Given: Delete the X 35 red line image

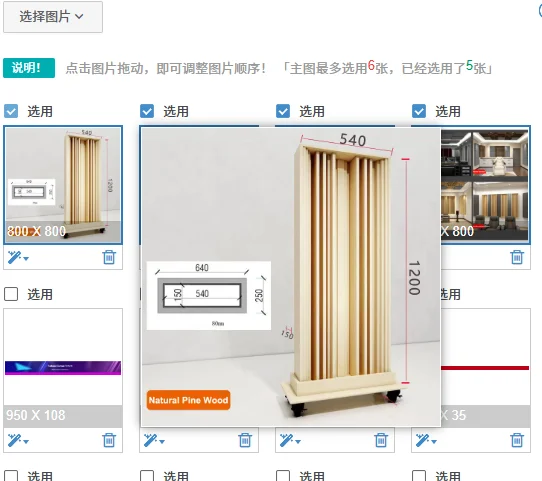Looking at the screenshot, I should coord(517,440).
